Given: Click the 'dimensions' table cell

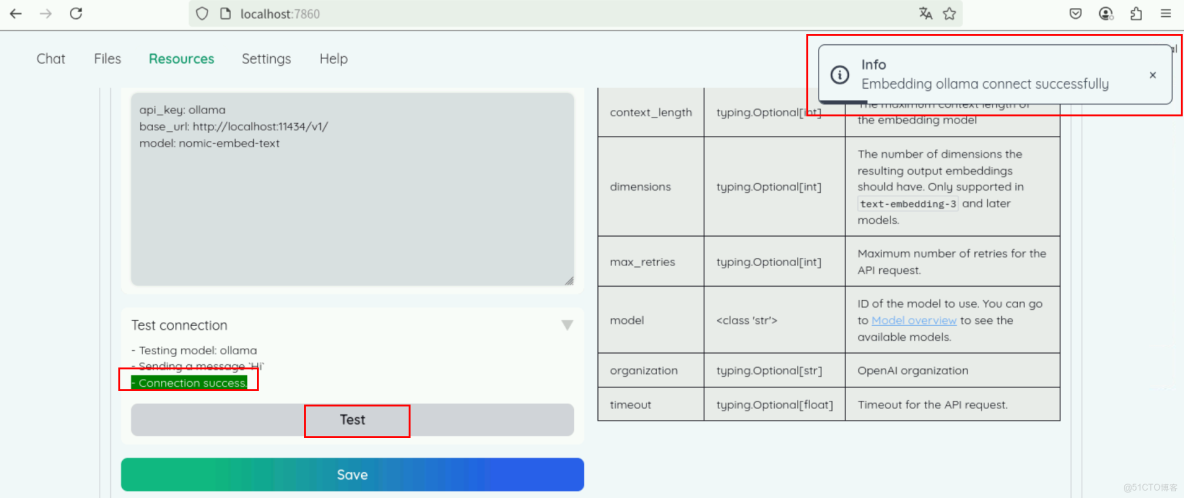Looking at the screenshot, I should pos(651,186).
